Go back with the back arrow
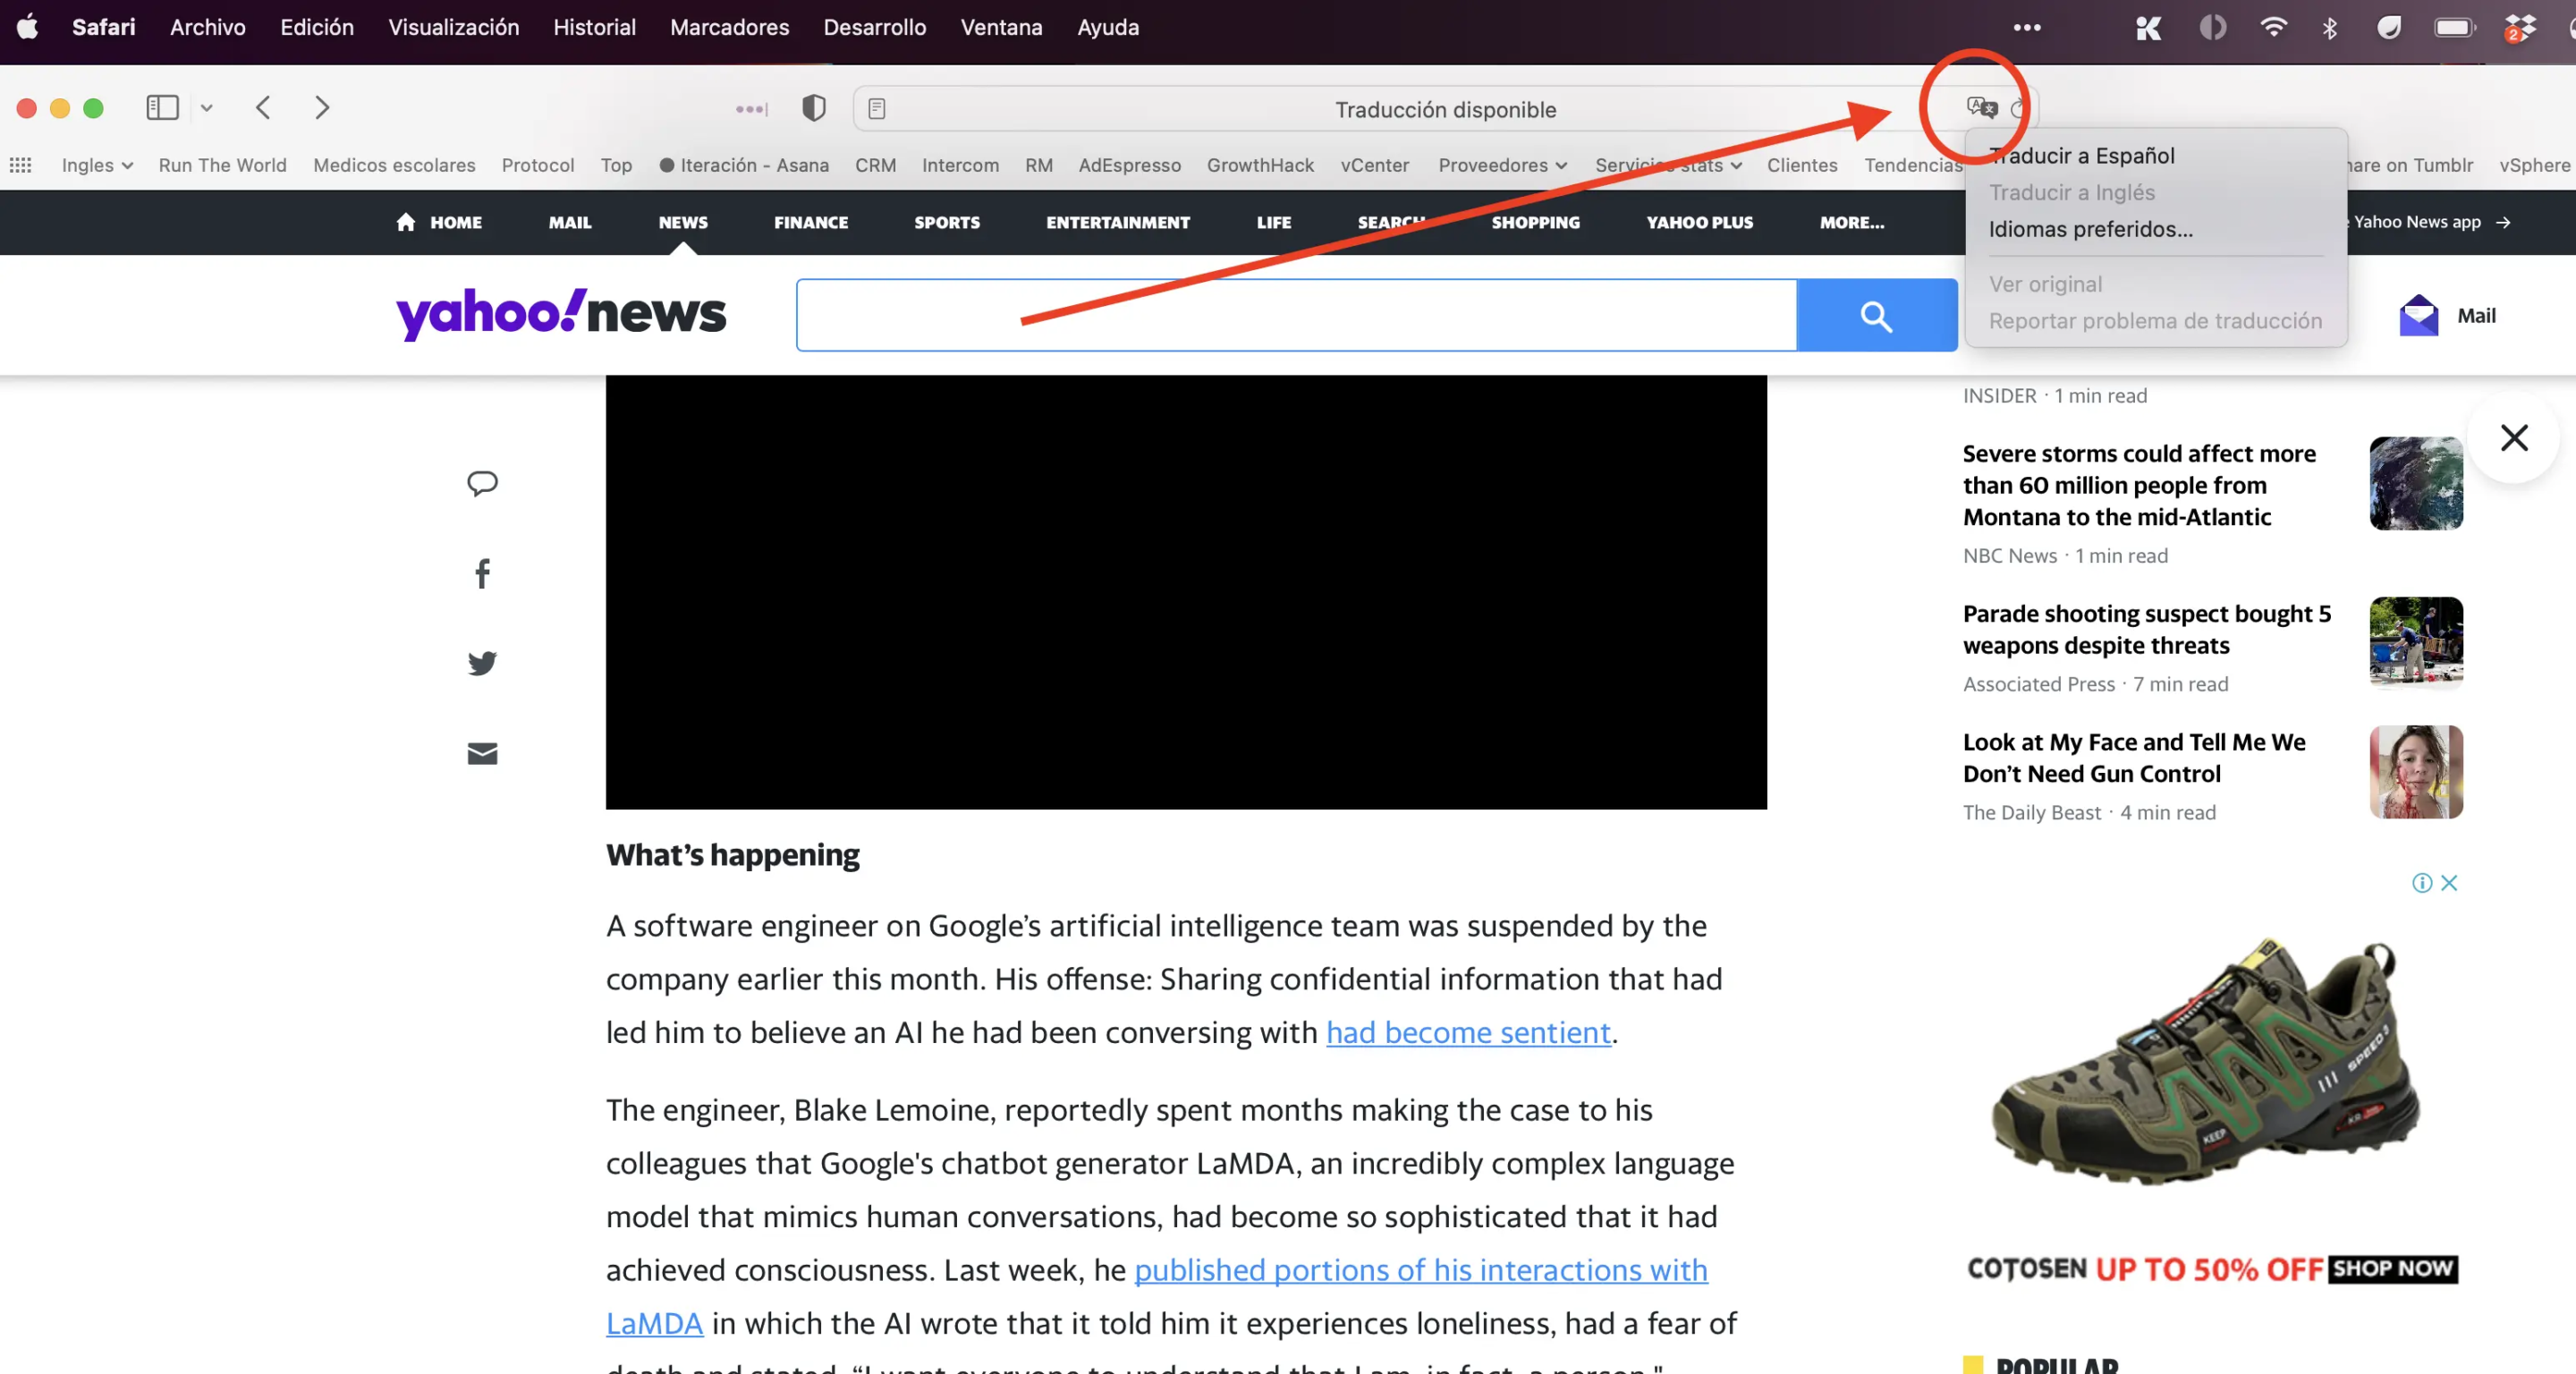2576x1374 pixels. (x=263, y=107)
